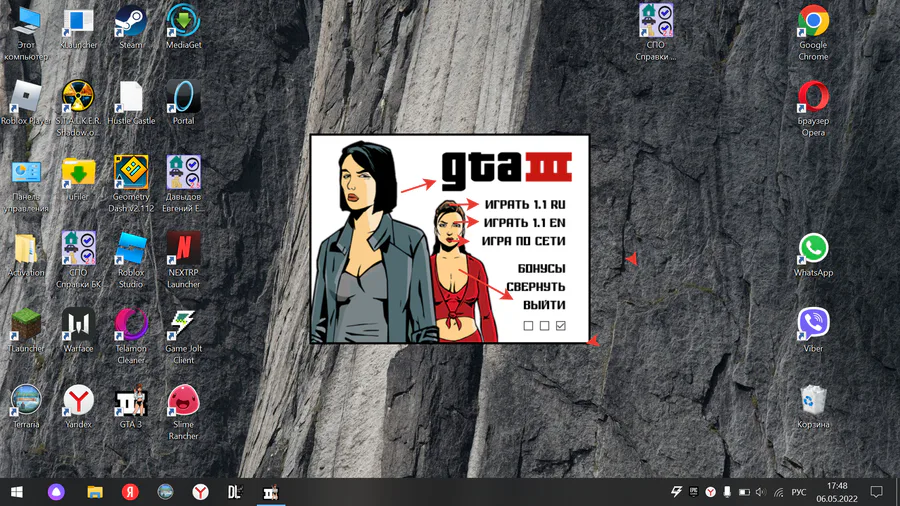900x506 pixels.
Task: Start the game via ИГРАТЬ 1.1 EN
Action: coord(525,223)
